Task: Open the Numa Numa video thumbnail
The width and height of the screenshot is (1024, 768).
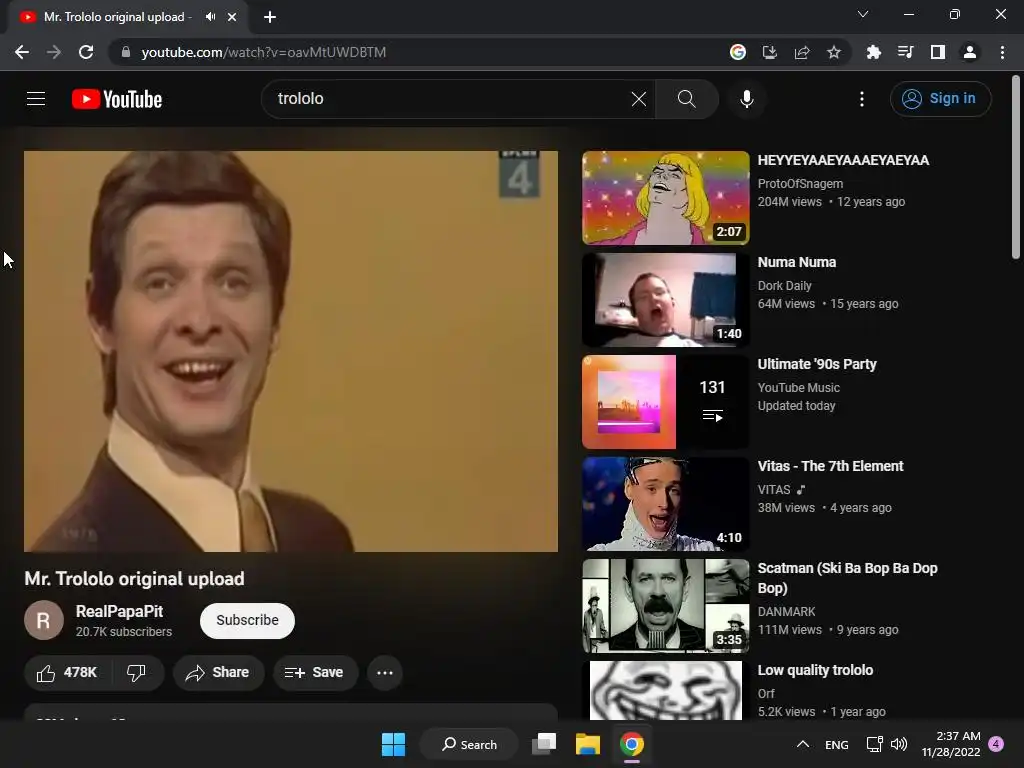Action: pyautogui.click(x=665, y=300)
